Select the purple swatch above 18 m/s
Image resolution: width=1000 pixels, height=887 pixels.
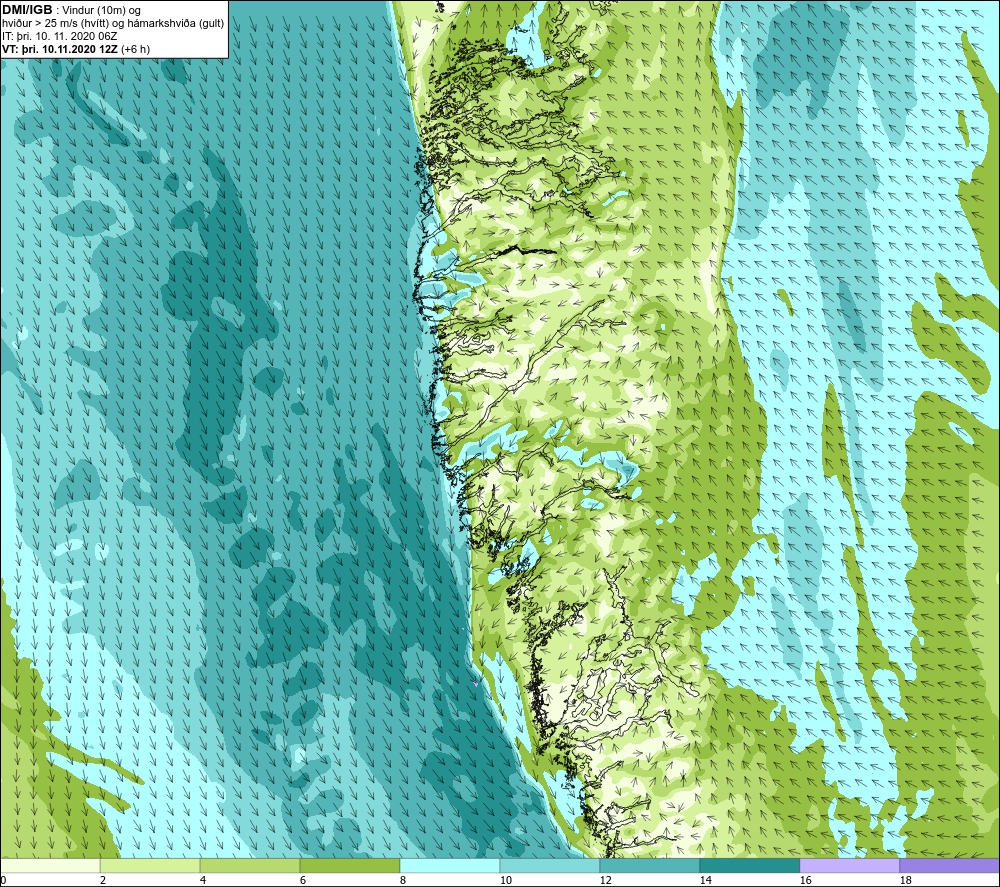(949, 866)
